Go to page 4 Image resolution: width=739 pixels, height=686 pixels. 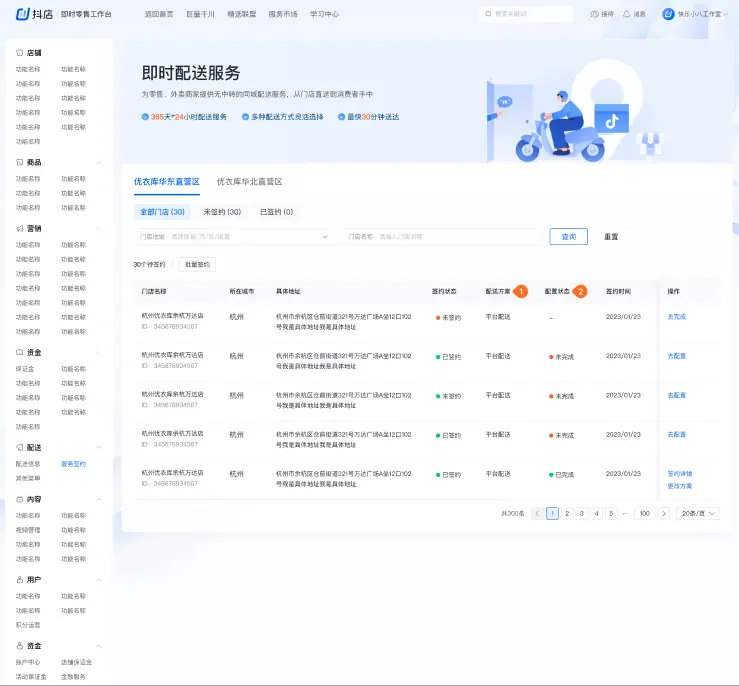[596, 514]
